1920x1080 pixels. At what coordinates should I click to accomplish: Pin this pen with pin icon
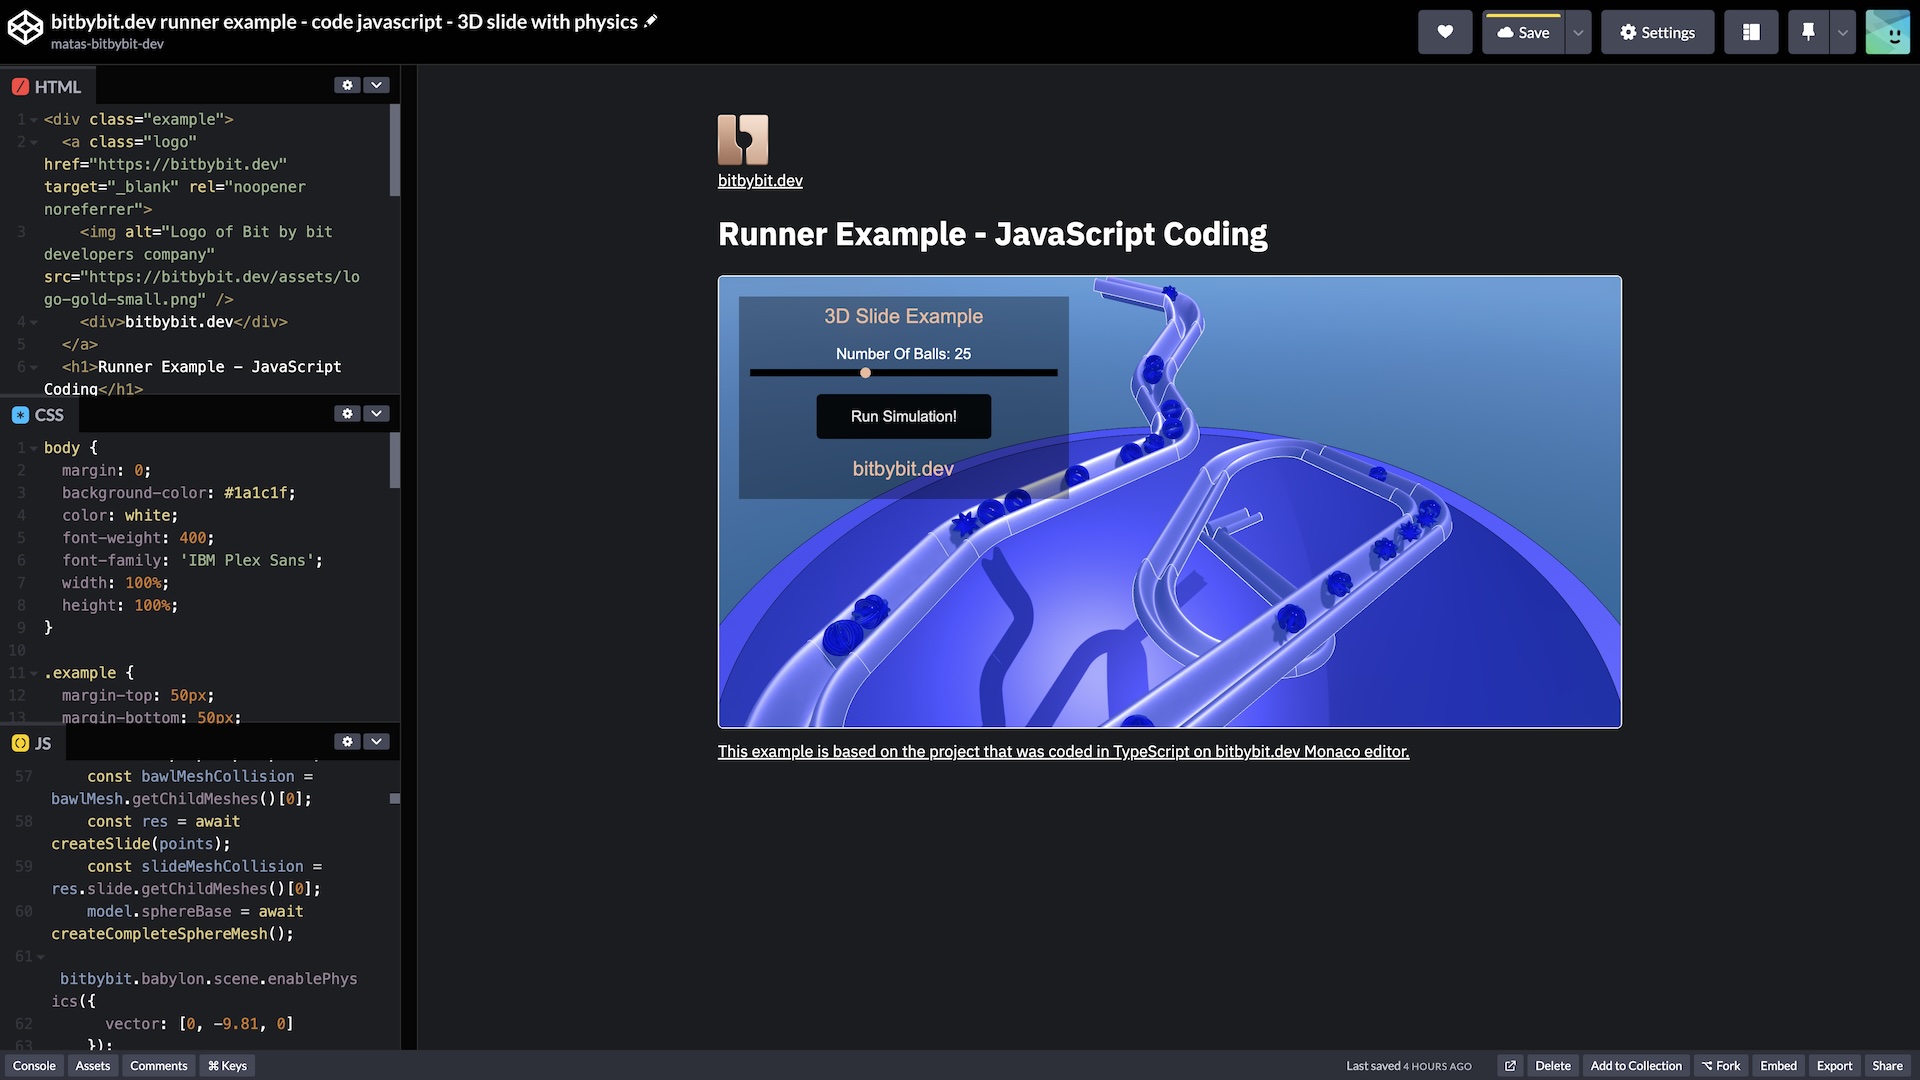click(x=1808, y=32)
